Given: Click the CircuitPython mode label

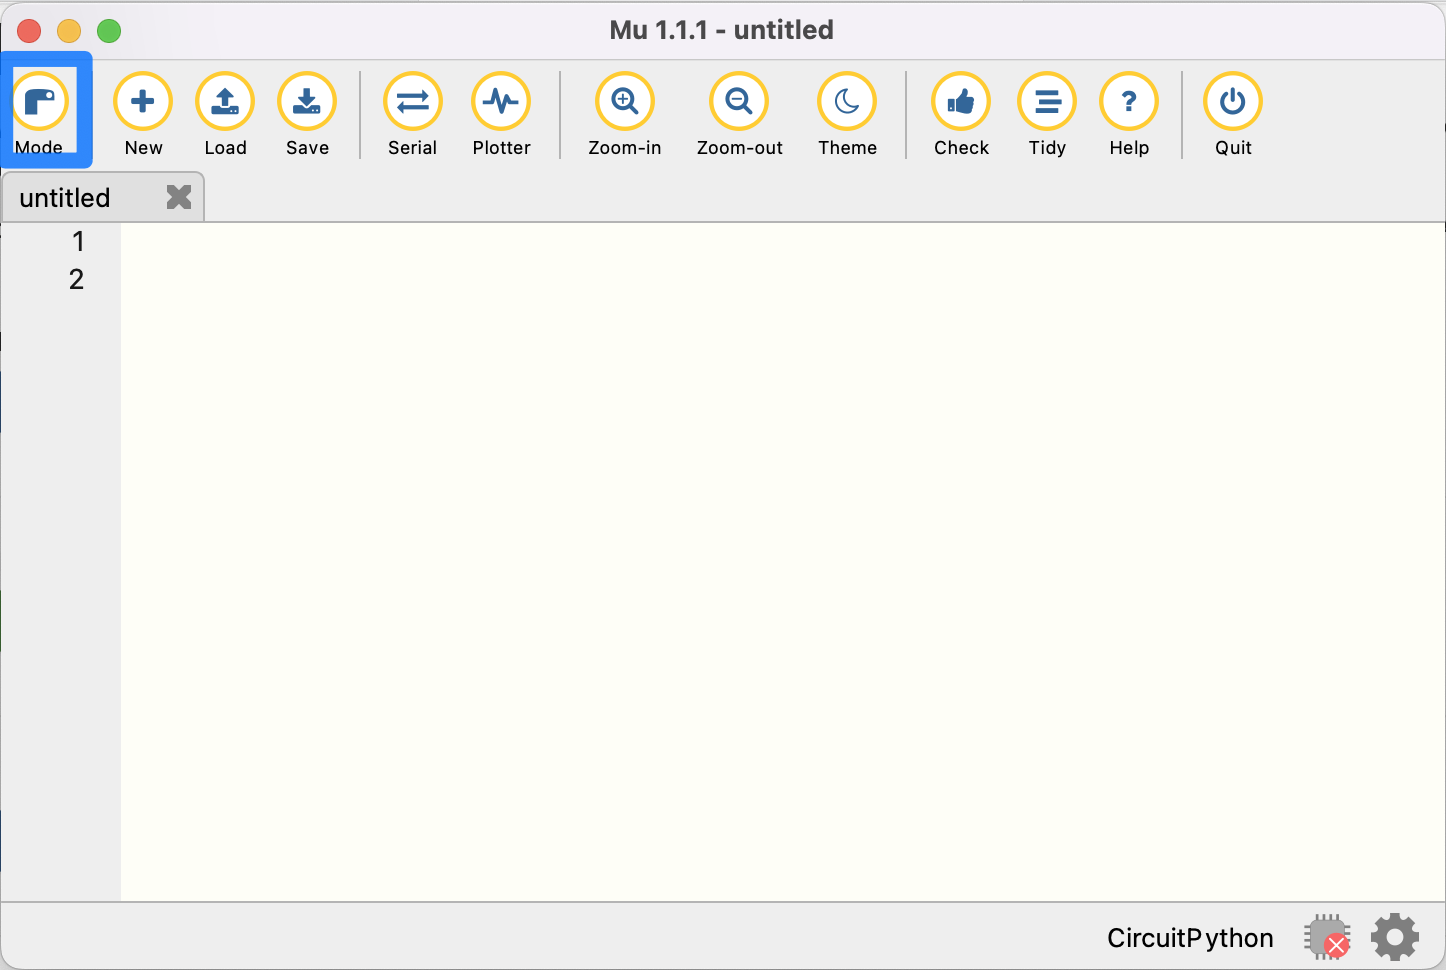Looking at the screenshot, I should click(1190, 938).
